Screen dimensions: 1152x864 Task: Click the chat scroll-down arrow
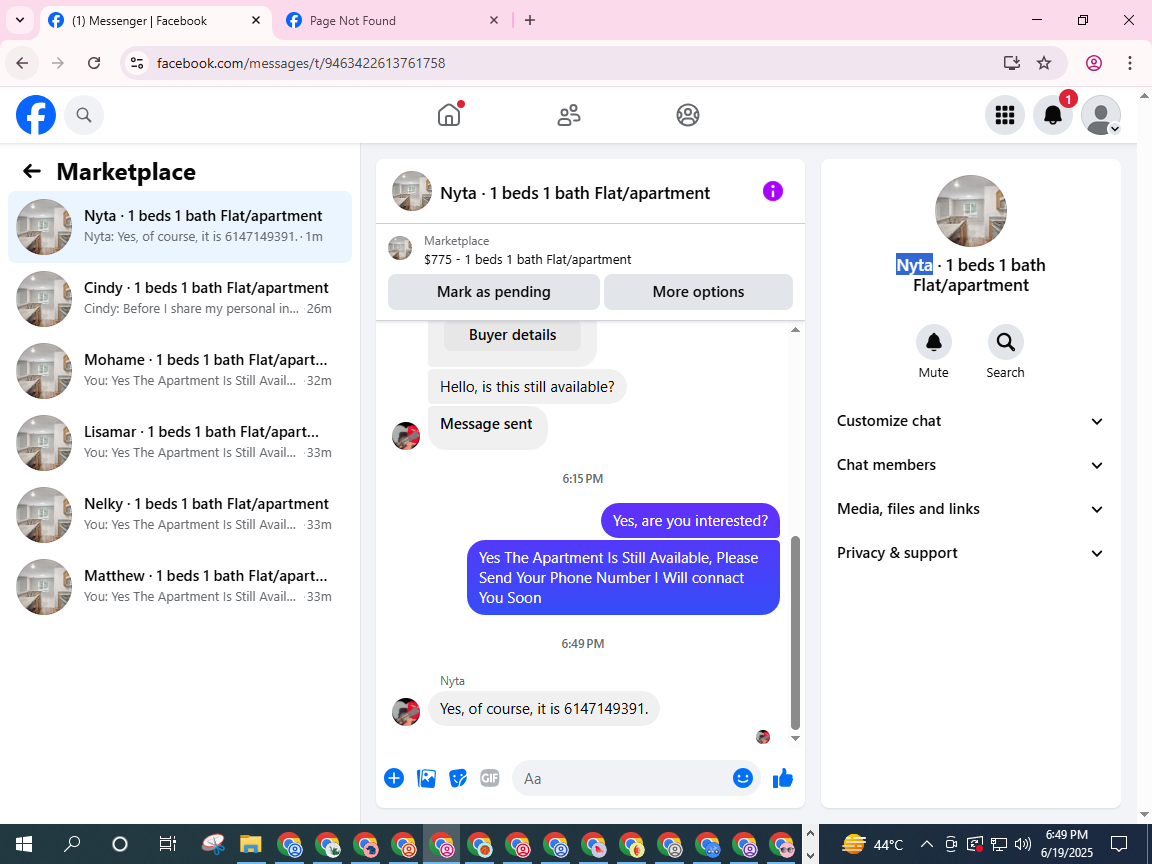[x=795, y=738]
